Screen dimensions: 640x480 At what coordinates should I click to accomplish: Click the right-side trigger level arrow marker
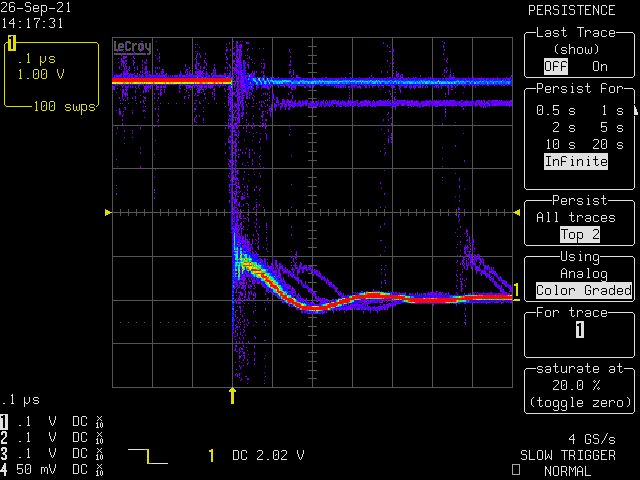pyautogui.click(x=515, y=213)
